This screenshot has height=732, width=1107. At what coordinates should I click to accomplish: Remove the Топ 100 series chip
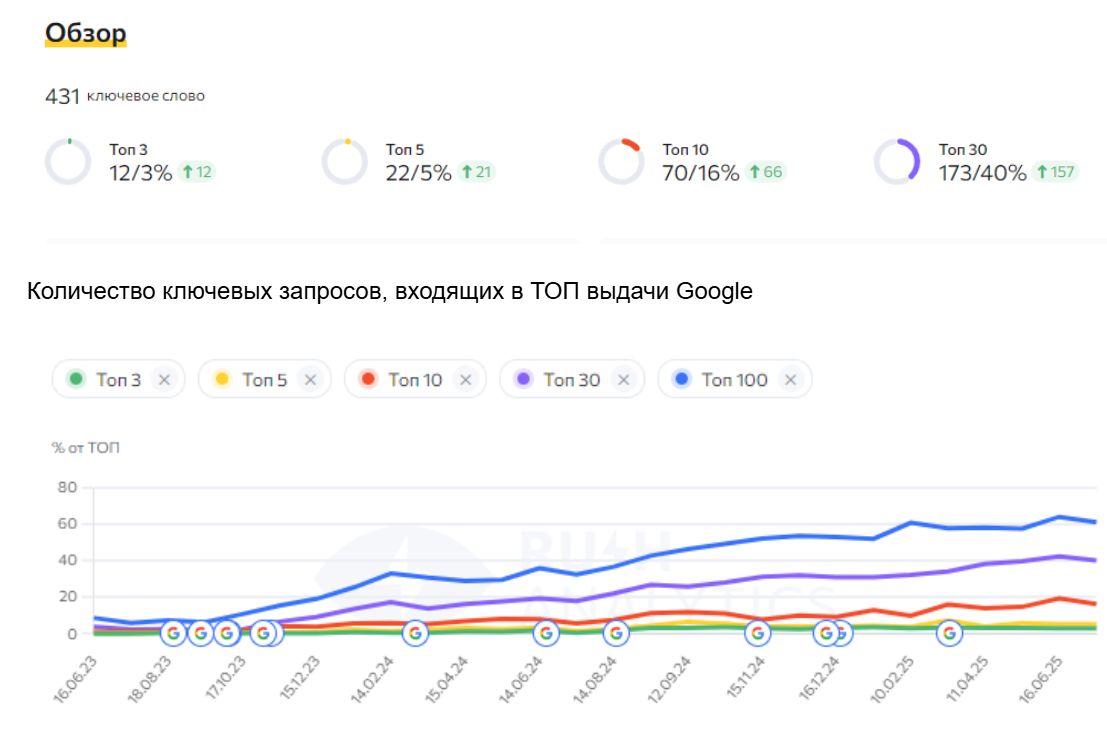(x=790, y=380)
